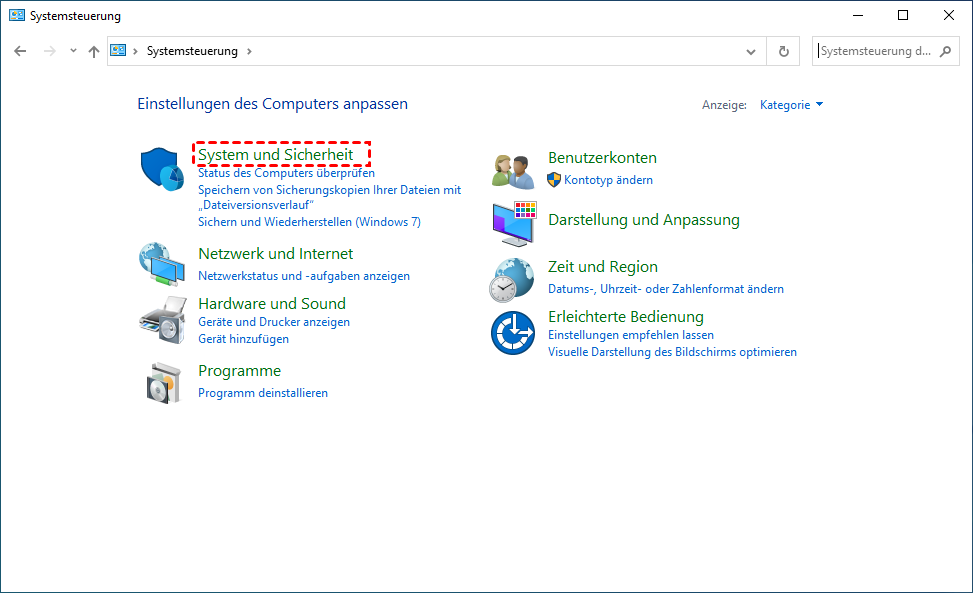
Task: Open Programme category
Action: tap(240, 371)
